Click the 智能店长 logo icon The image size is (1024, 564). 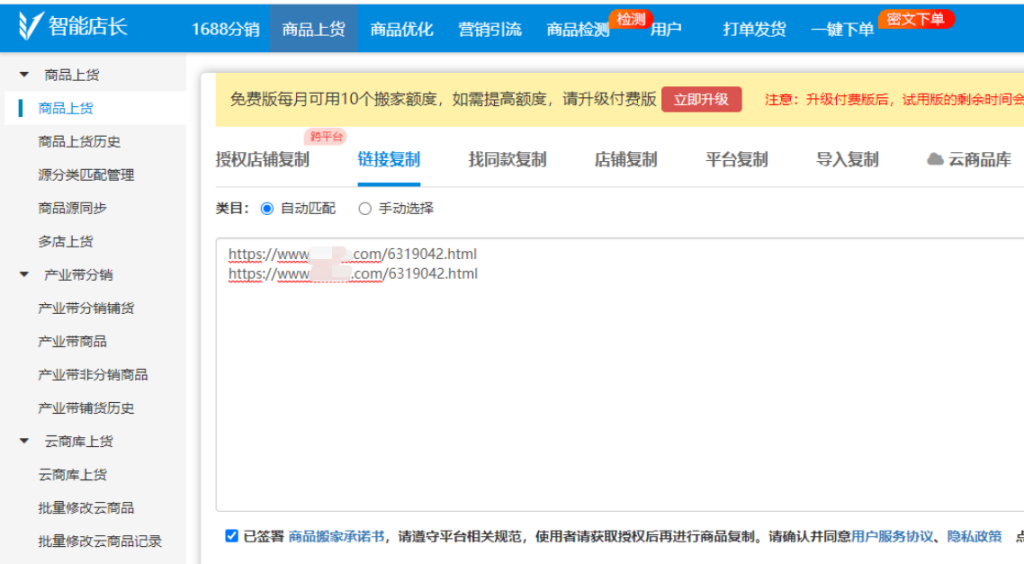pyautogui.click(x=30, y=27)
